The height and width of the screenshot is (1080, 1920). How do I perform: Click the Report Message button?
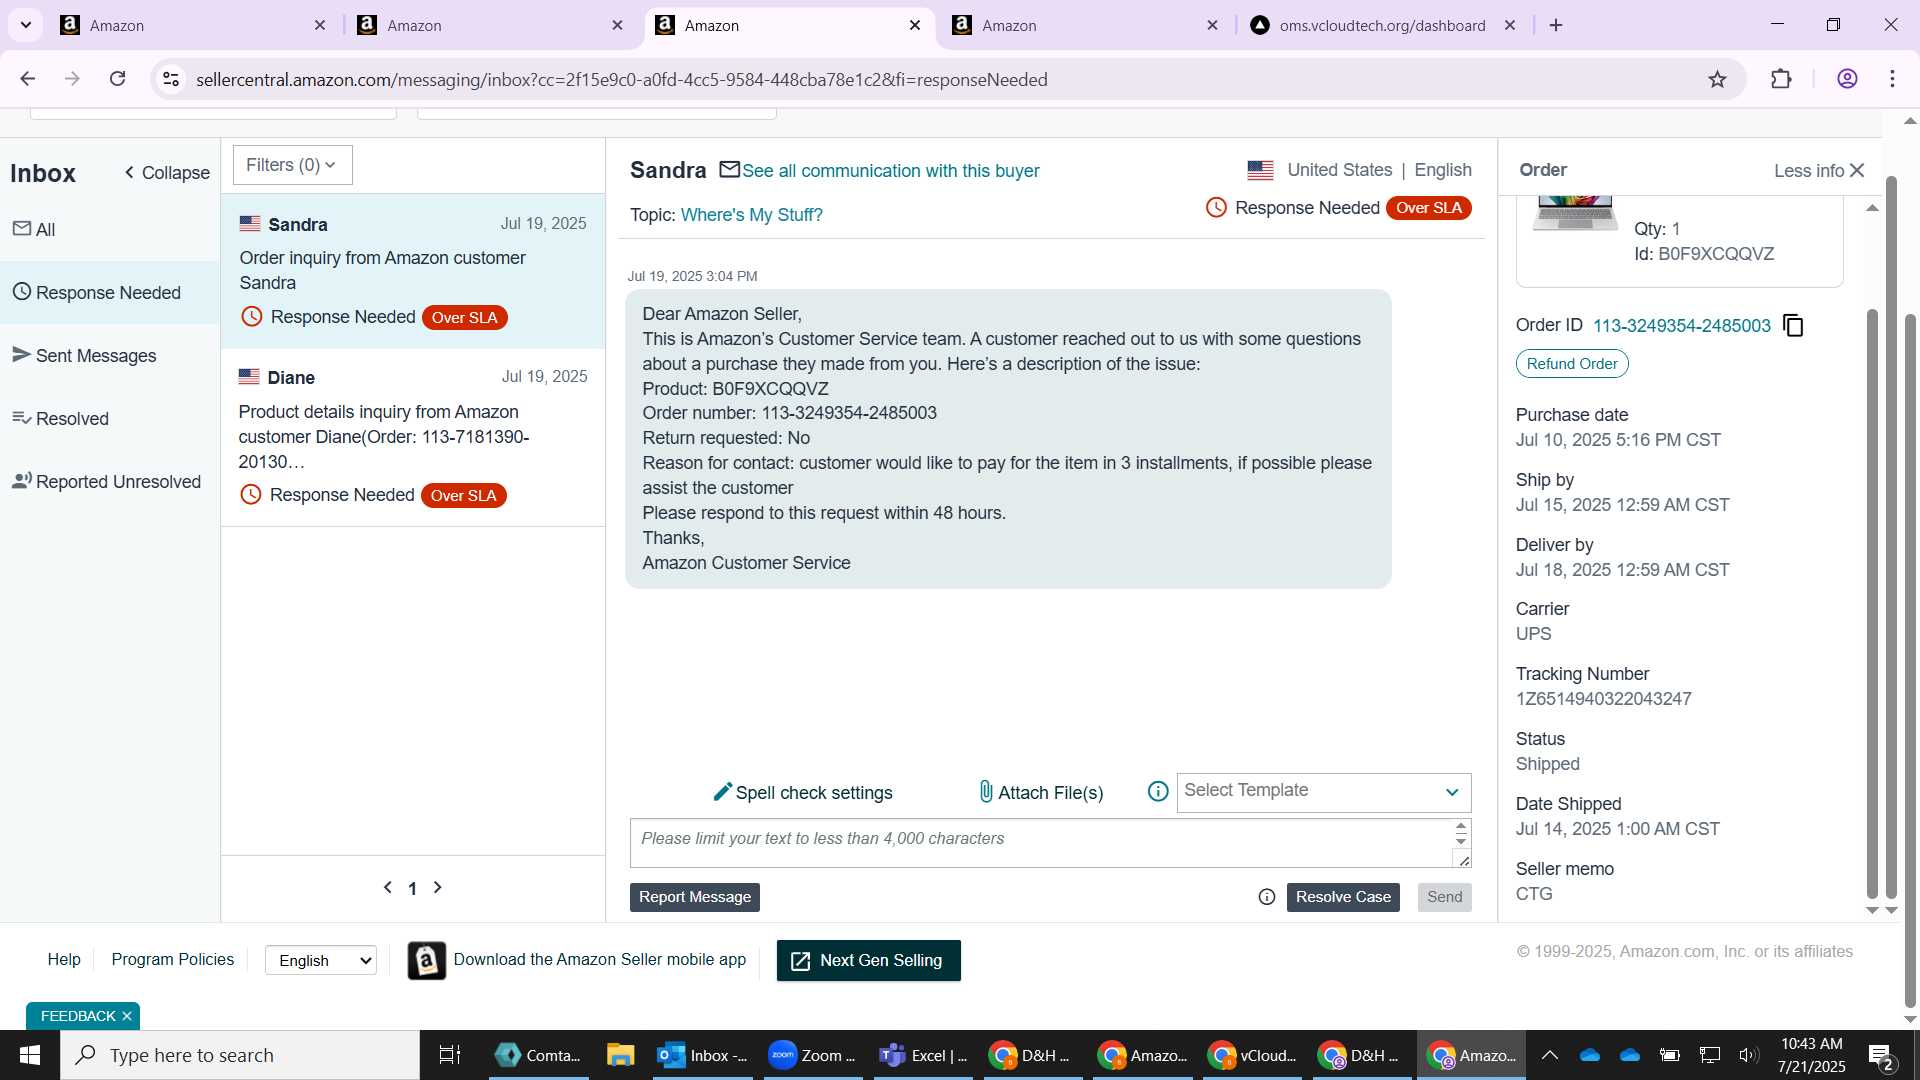pos(695,897)
